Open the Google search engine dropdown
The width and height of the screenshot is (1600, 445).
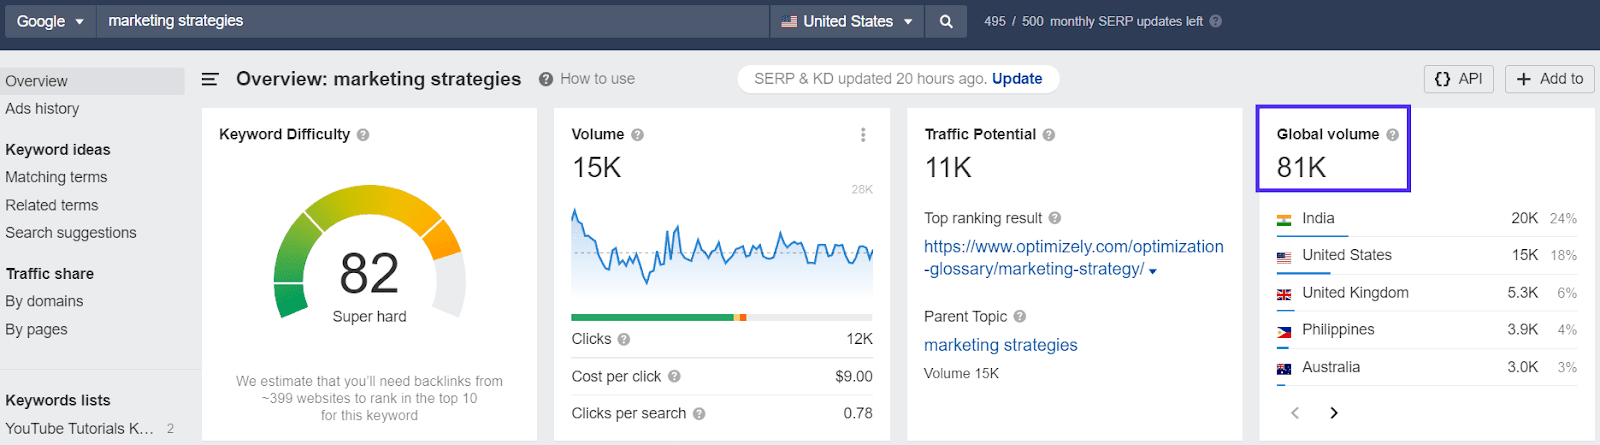49,21
